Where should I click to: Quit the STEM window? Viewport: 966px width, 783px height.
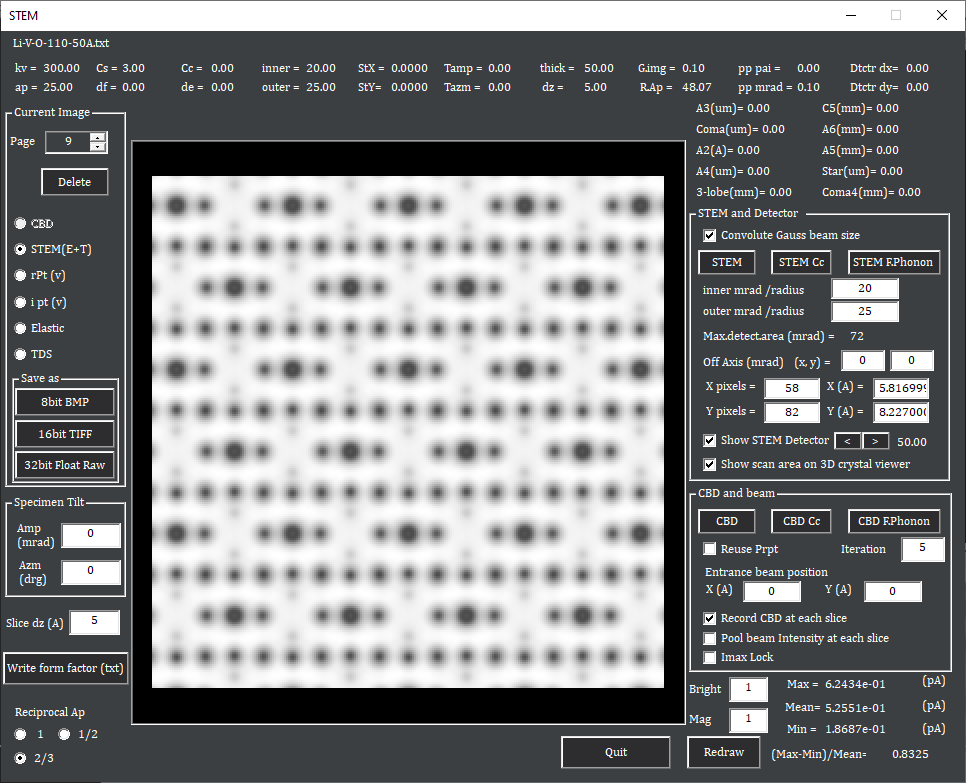pyautogui.click(x=615, y=752)
